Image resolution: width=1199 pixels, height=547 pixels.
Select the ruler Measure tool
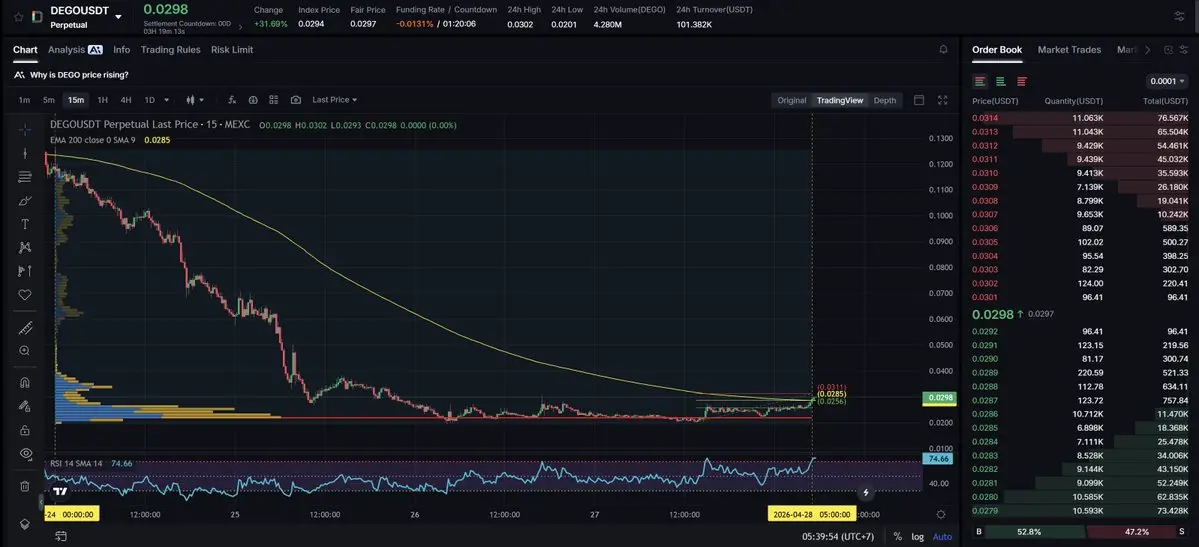tap(25, 329)
